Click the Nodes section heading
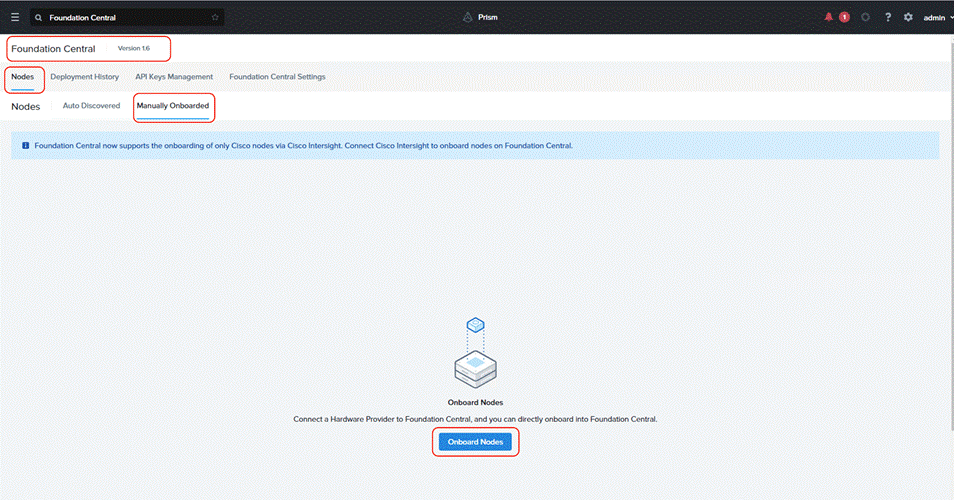 pos(26,106)
